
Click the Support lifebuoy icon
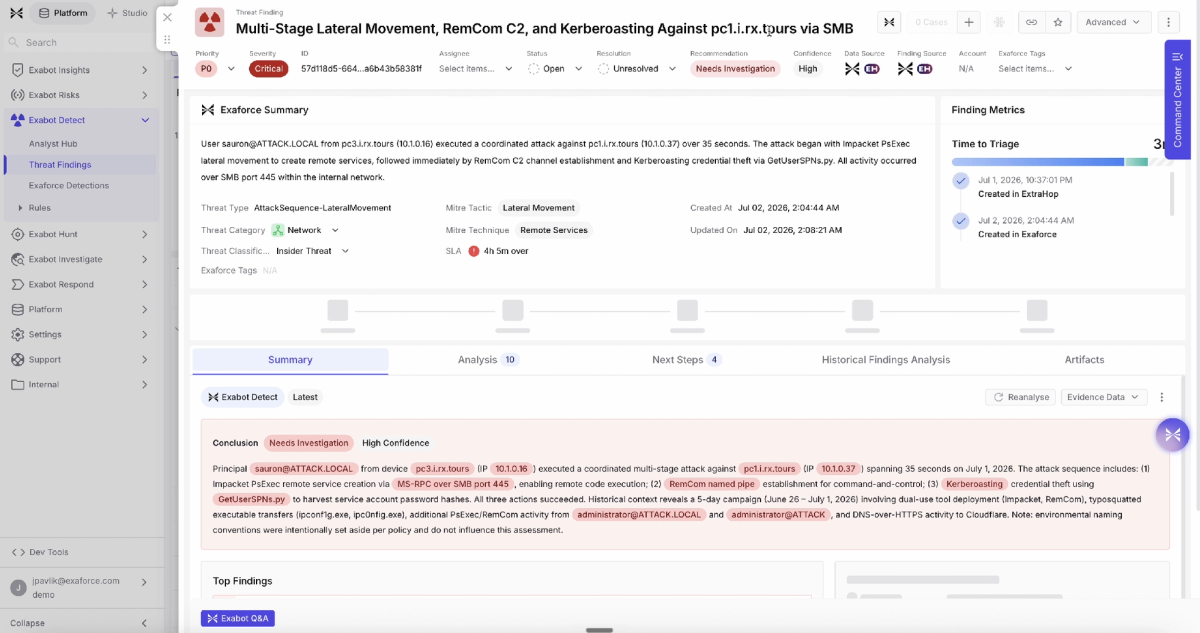coord(18,359)
